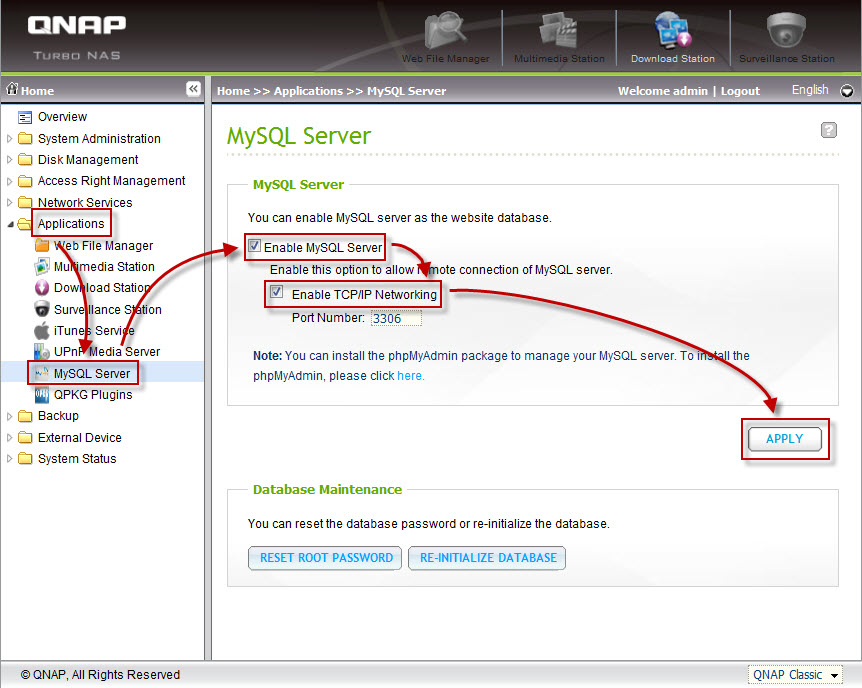Open Surveillance Station from top banner
This screenshot has width=862, height=688.
point(787,37)
